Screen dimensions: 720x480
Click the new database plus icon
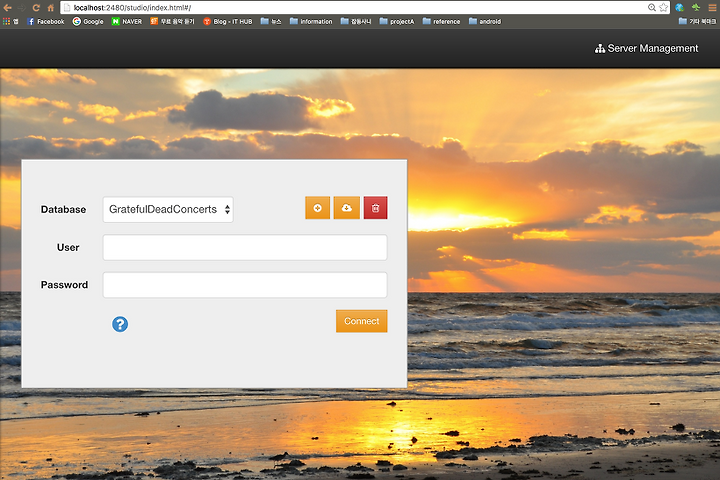(317, 208)
